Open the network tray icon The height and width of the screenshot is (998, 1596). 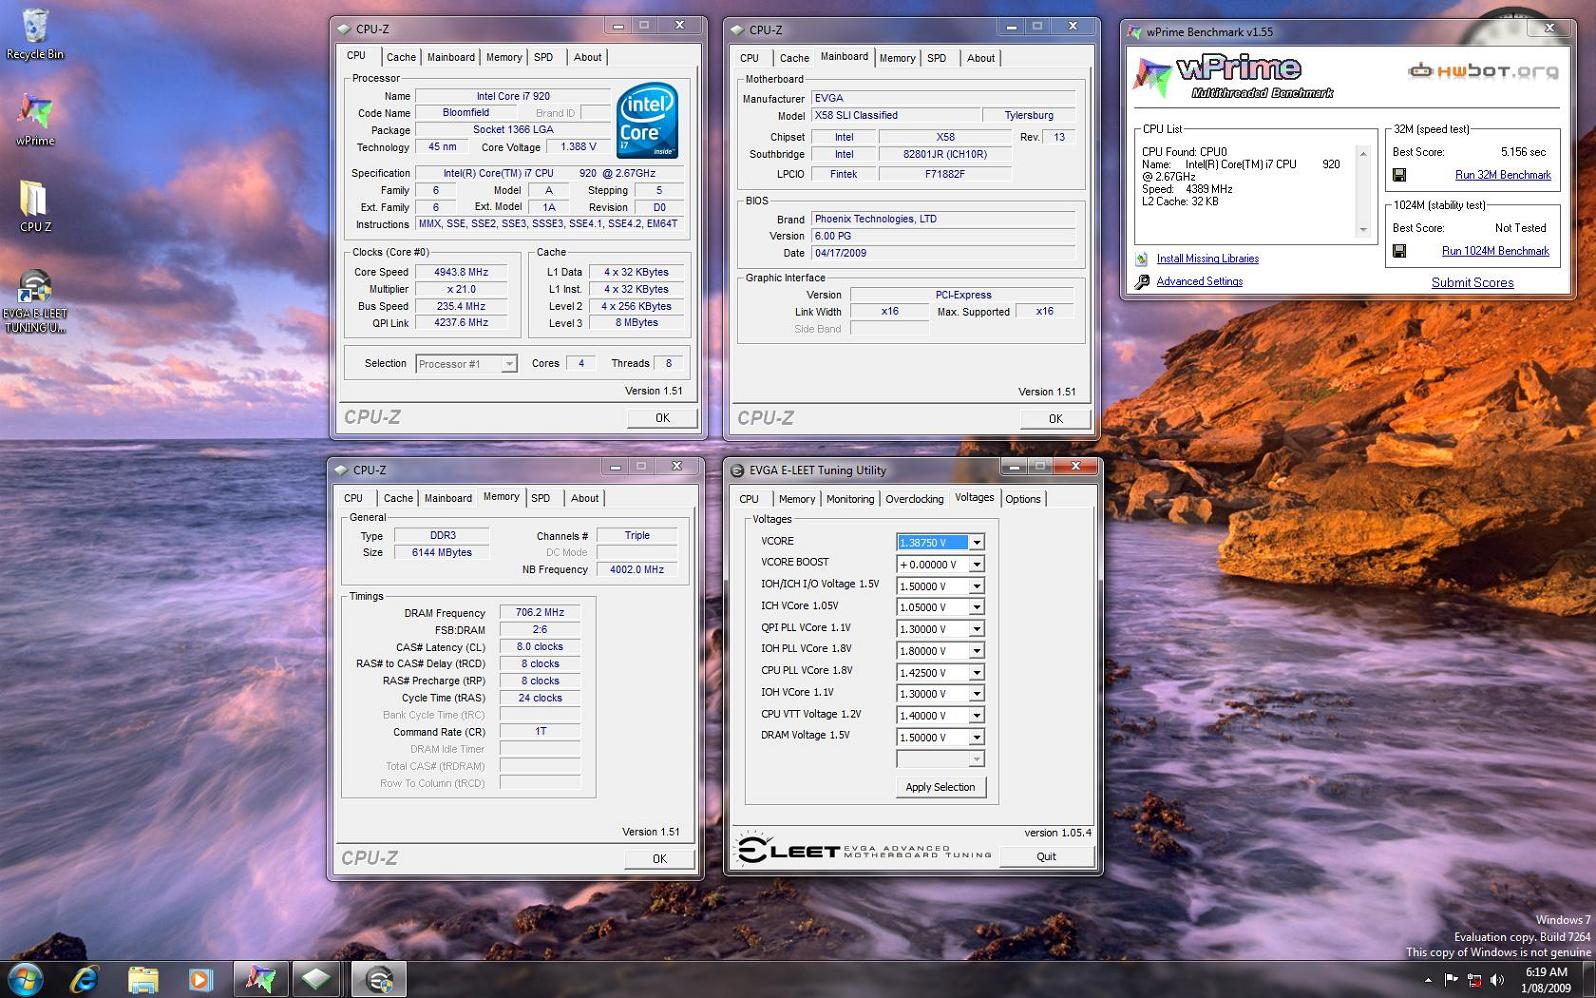(x=1474, y=980)
